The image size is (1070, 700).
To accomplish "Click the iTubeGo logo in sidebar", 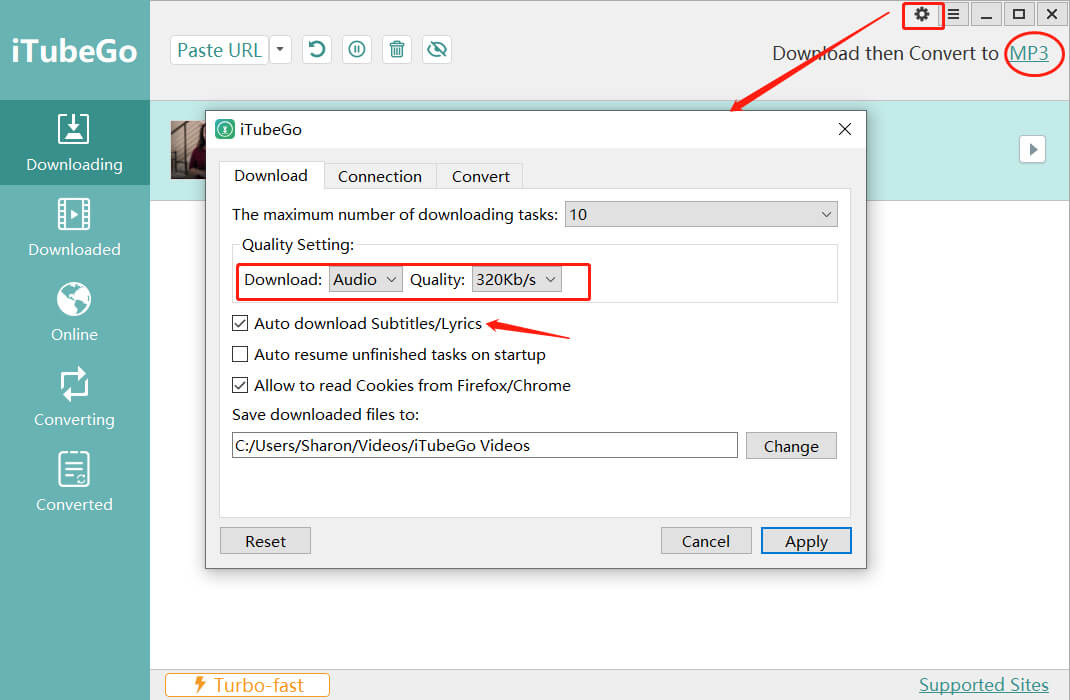I will [74, 51].
